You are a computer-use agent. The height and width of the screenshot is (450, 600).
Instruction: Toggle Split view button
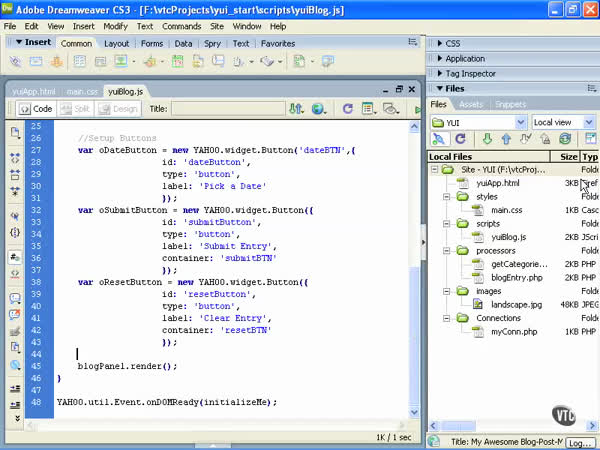pos(75,109)
